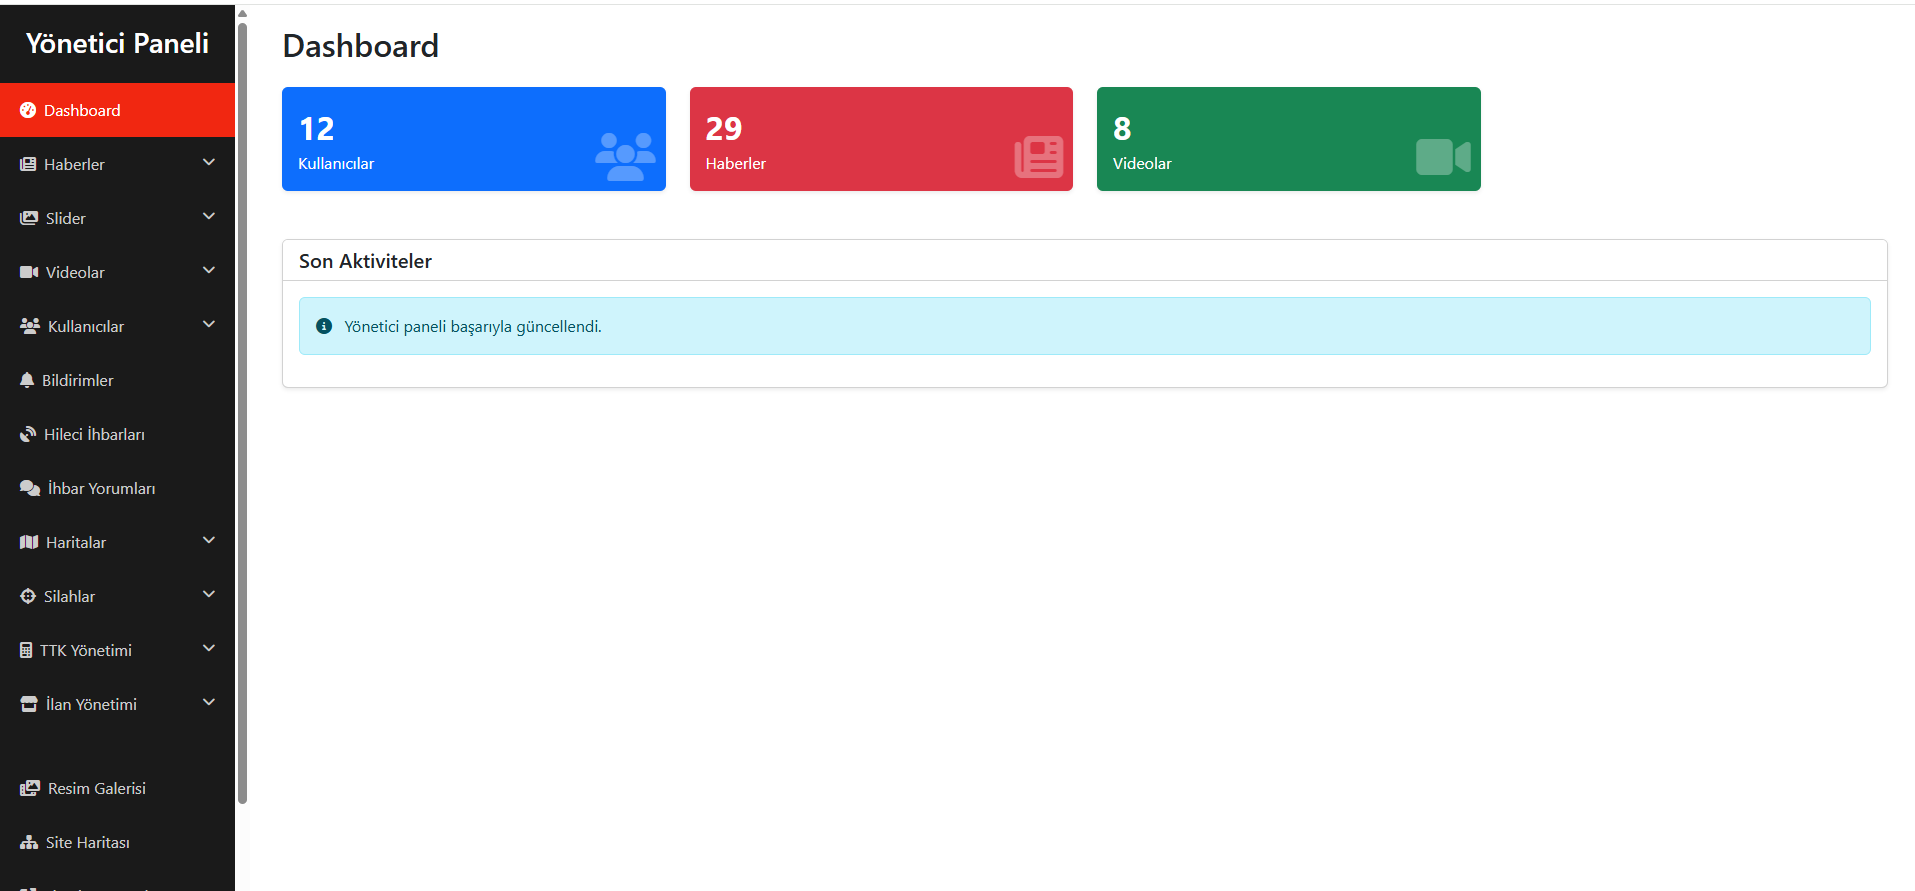Expand the Slider menu chevron
The width and height of the screenshot is (1915, 891).
pyautogui.click(x=209, y=216)
